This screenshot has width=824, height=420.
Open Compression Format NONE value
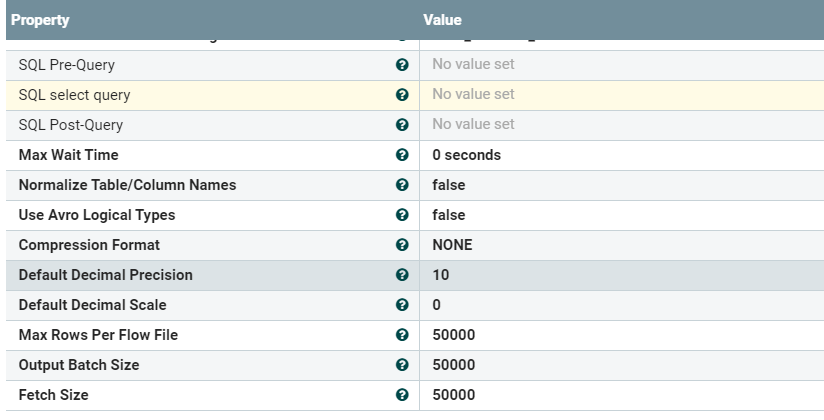coord(452,245)
